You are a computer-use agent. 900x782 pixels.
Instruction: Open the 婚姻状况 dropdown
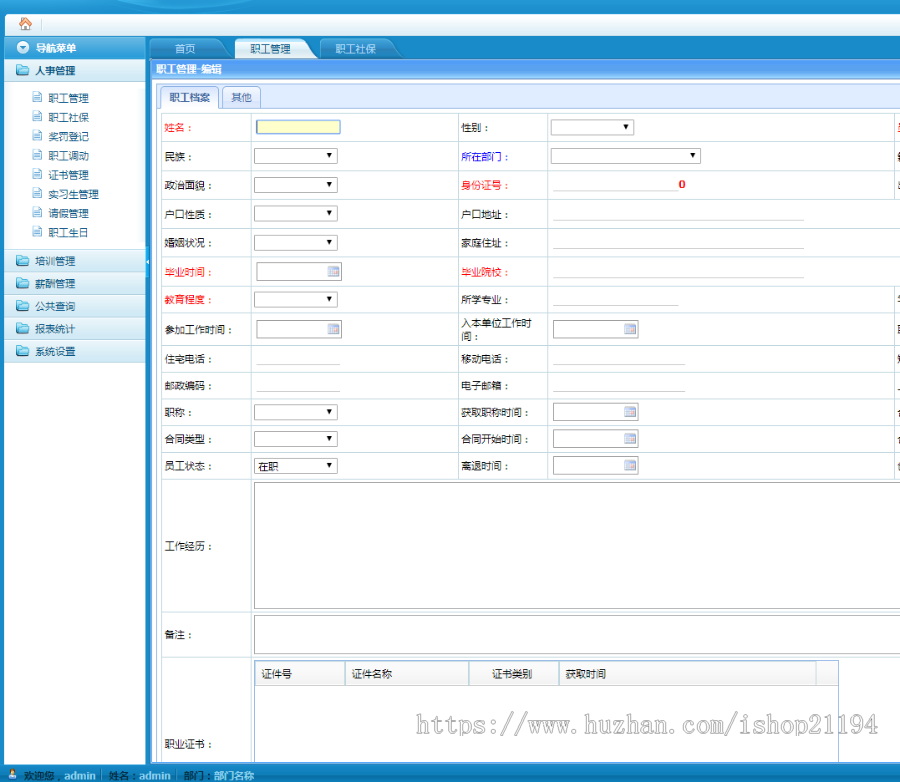click(x=296, y=242)
